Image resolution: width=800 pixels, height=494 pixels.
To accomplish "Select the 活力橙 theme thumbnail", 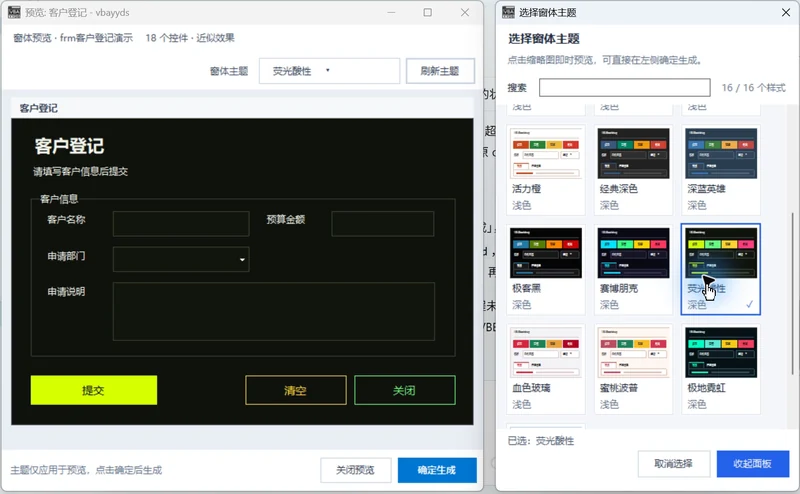I will pyautogui.click(x=546, y=153).
